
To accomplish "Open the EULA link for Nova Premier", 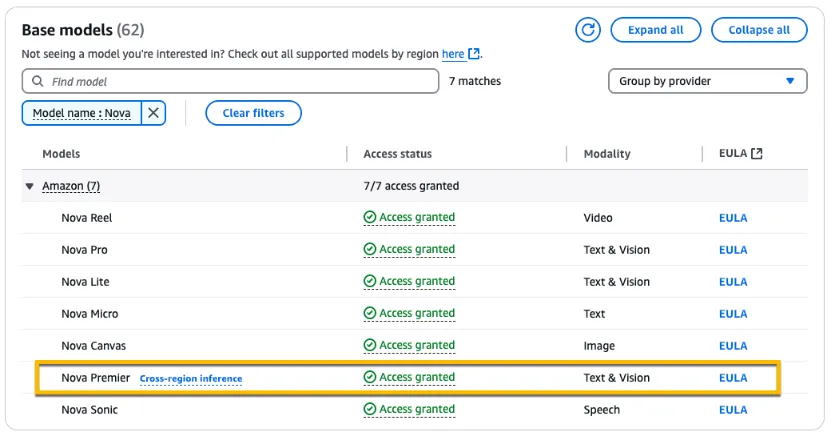I will pyautogui.click(x=733, y=378).
